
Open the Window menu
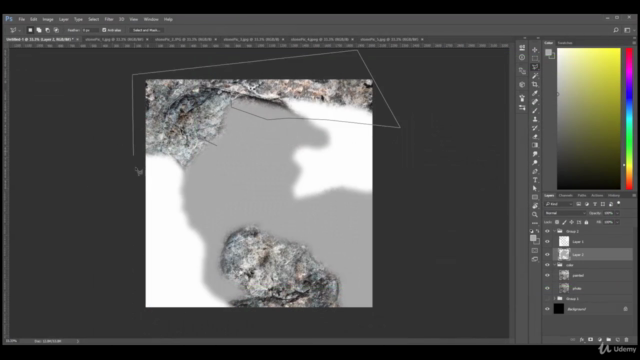151,19
